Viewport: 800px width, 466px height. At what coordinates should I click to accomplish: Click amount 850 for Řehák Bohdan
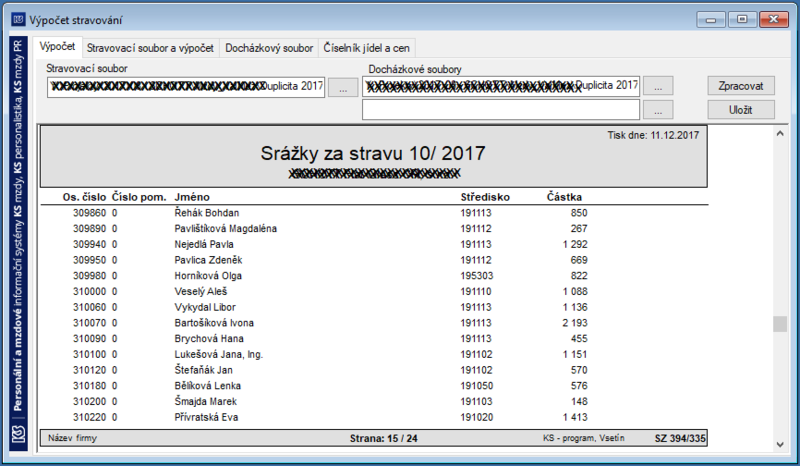579,213
